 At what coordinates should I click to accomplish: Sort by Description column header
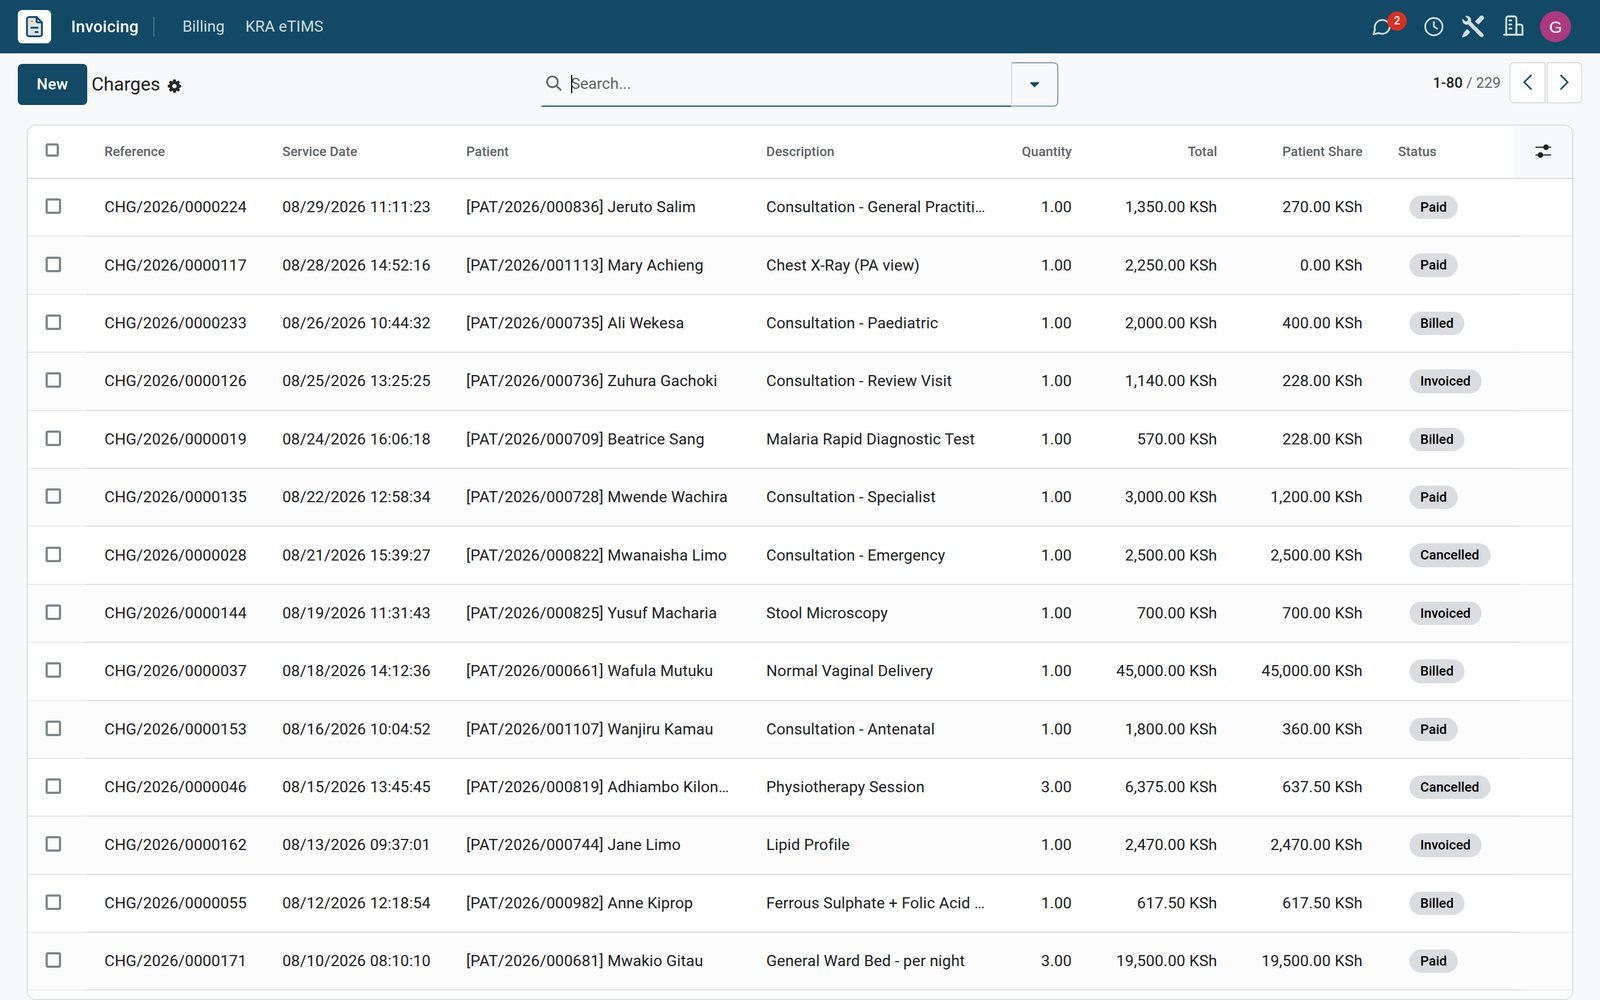800,152
